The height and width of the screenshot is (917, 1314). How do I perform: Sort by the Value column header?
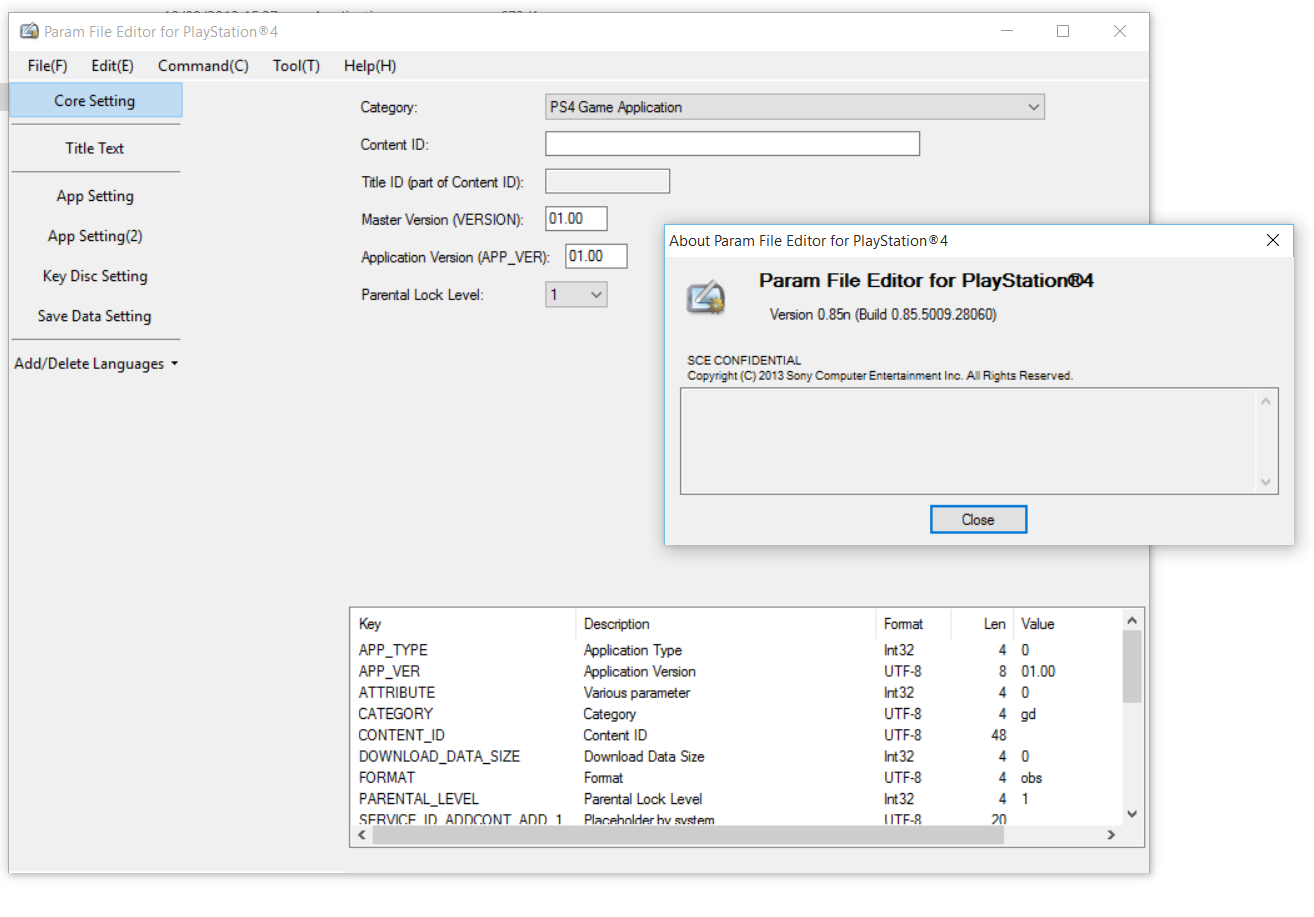click(x=1067, y=624)
